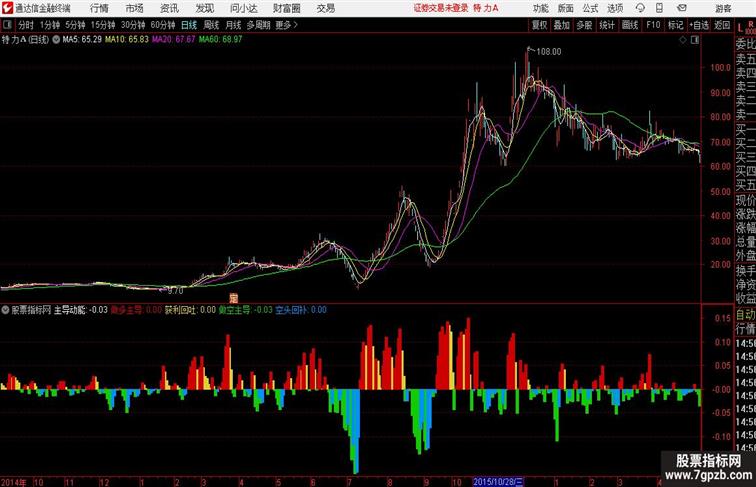Click the MA10: 65.83 label

coord(127,40)
